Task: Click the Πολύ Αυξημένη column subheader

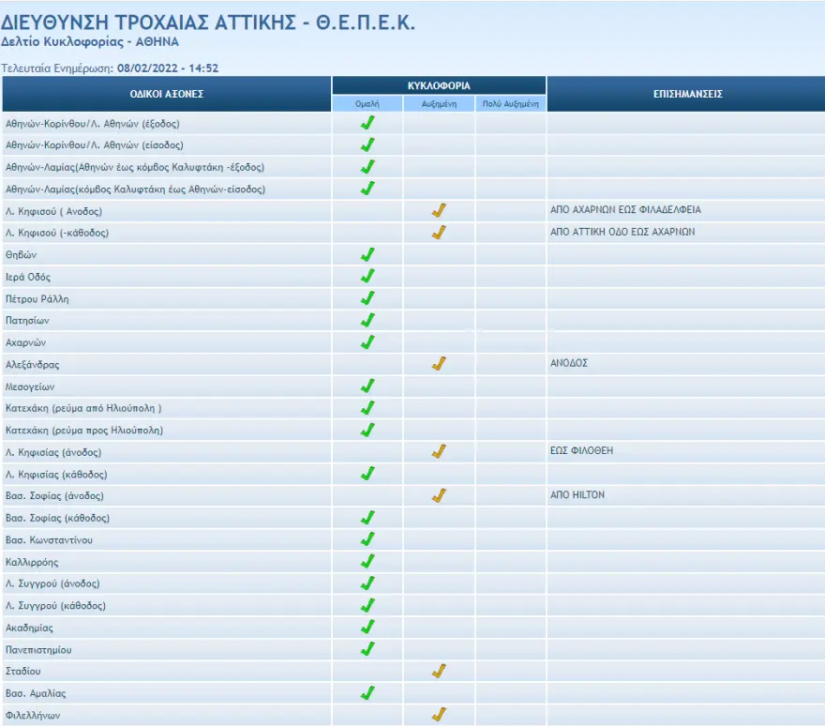Action: [510, 103]
